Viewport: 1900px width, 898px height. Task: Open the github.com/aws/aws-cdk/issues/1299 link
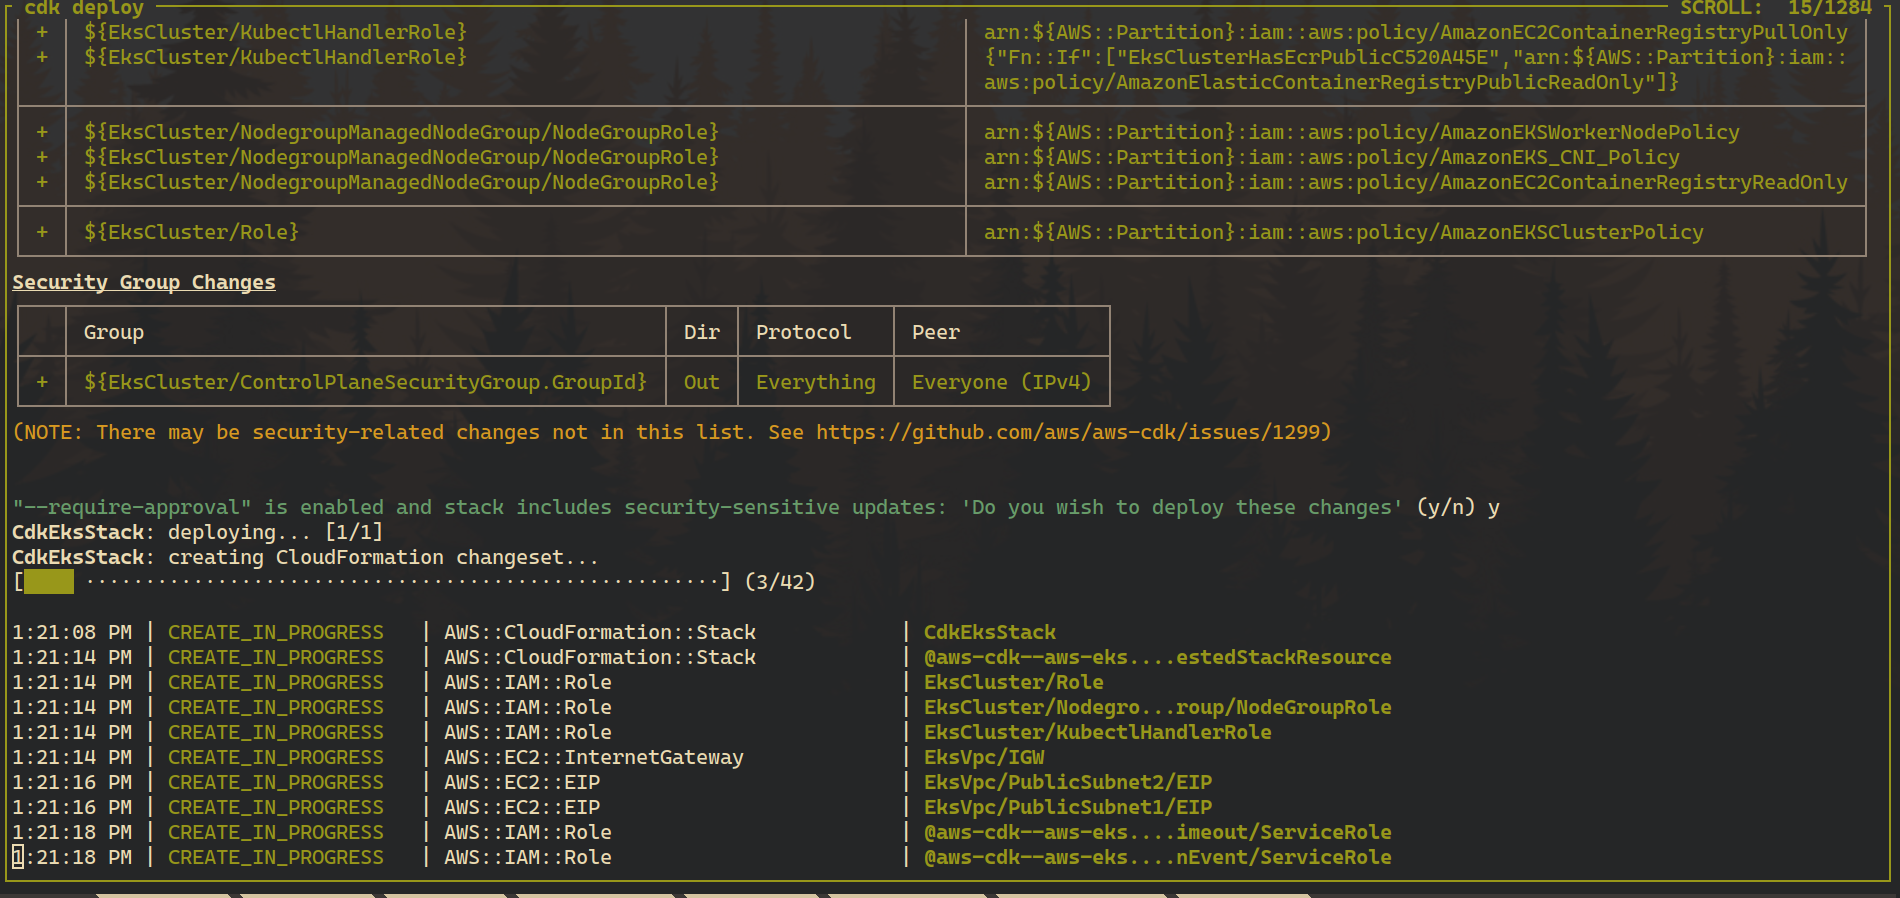coord(1067,432)
